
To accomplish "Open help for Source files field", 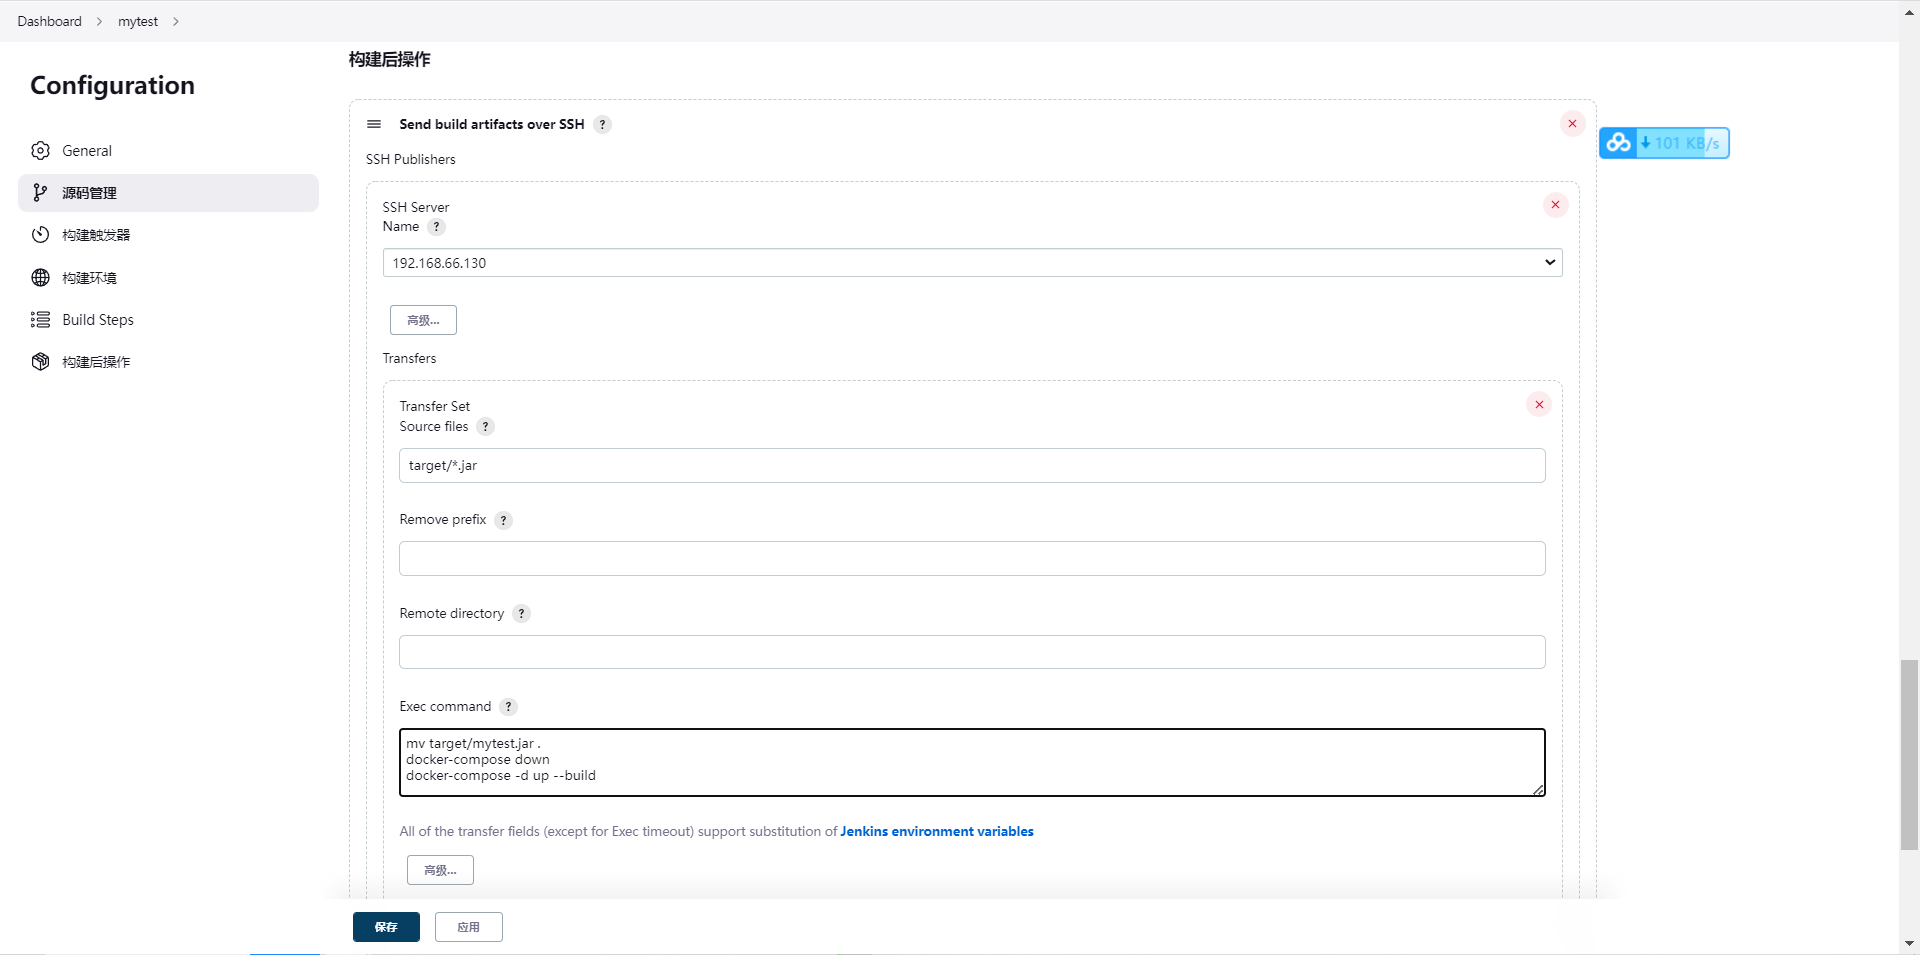I will point(486,427).
